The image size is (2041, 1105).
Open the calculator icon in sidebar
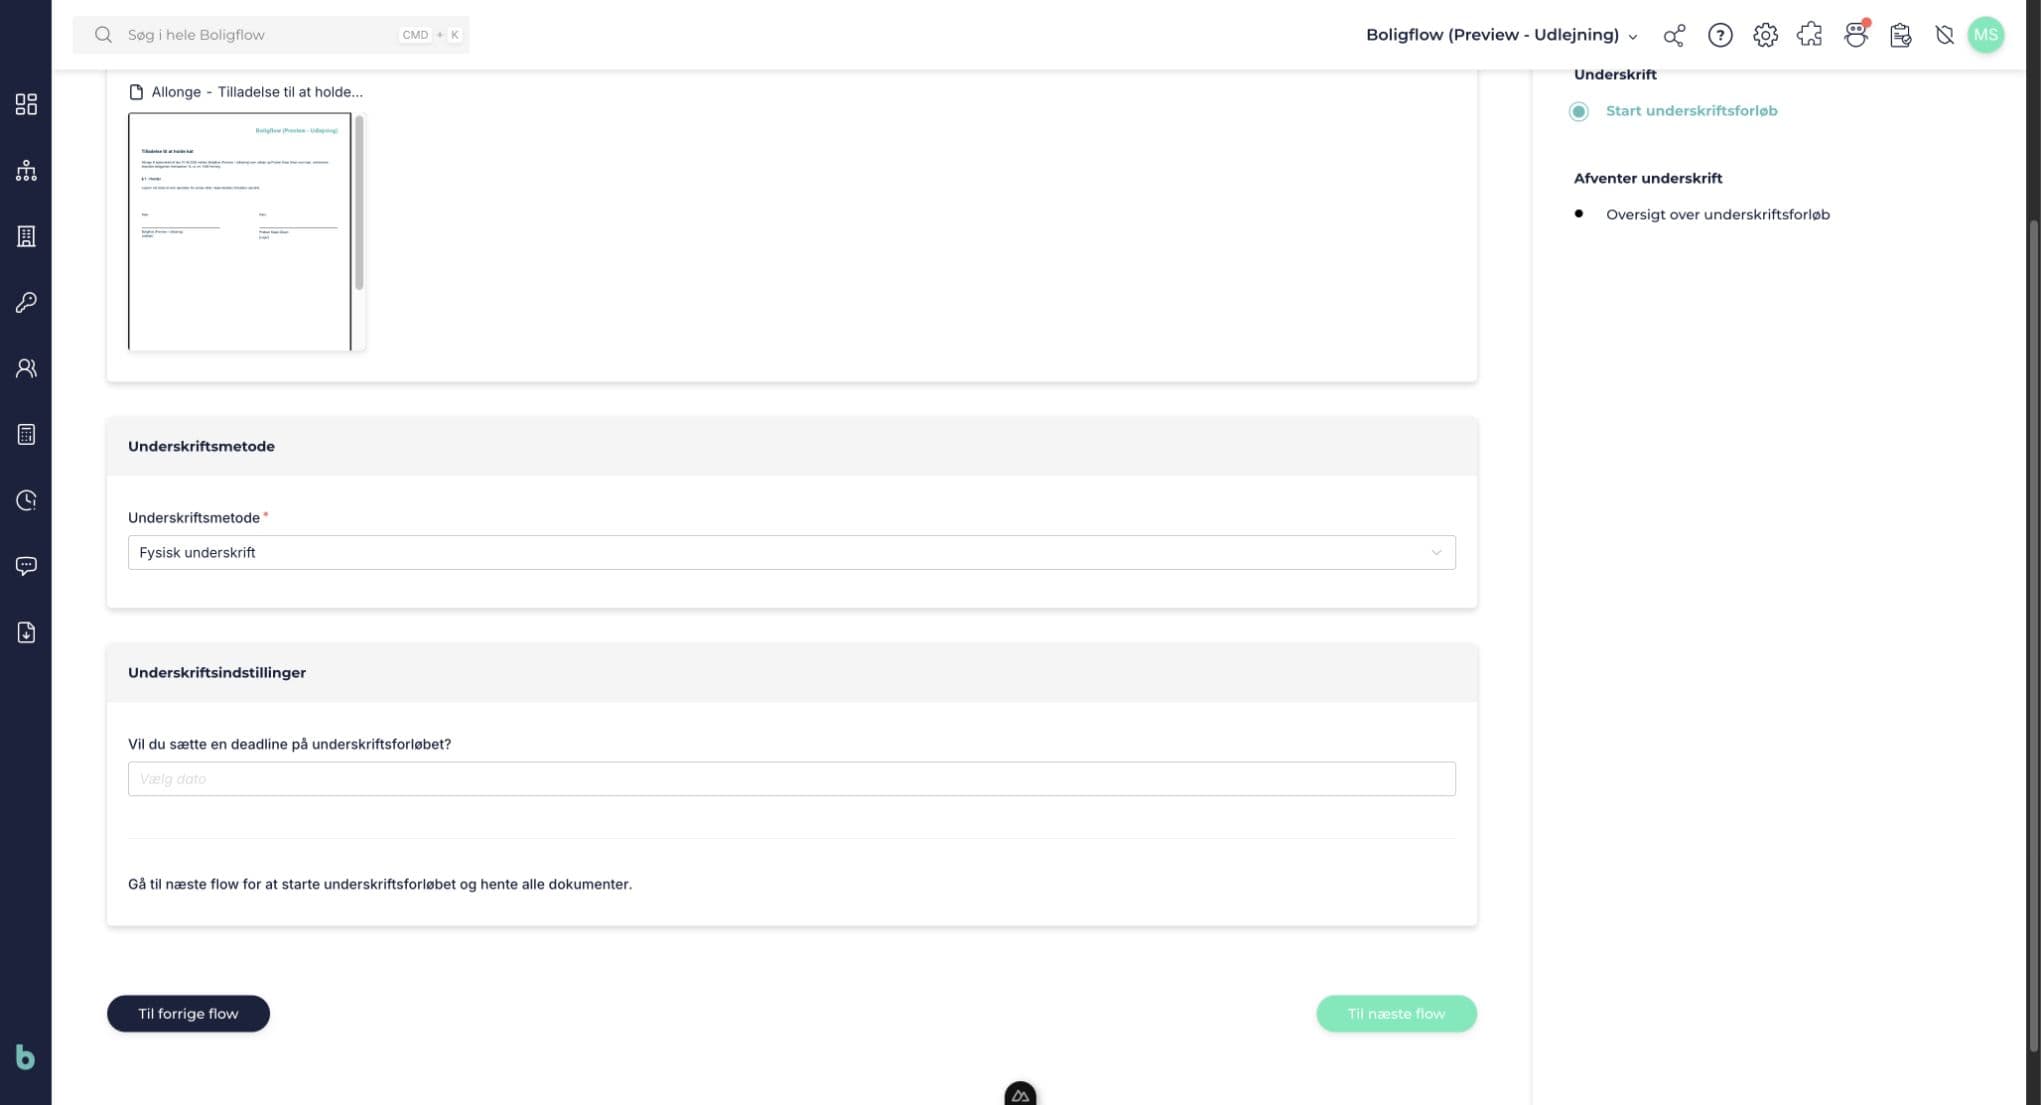pyautogui.click(x=26, y=434)
